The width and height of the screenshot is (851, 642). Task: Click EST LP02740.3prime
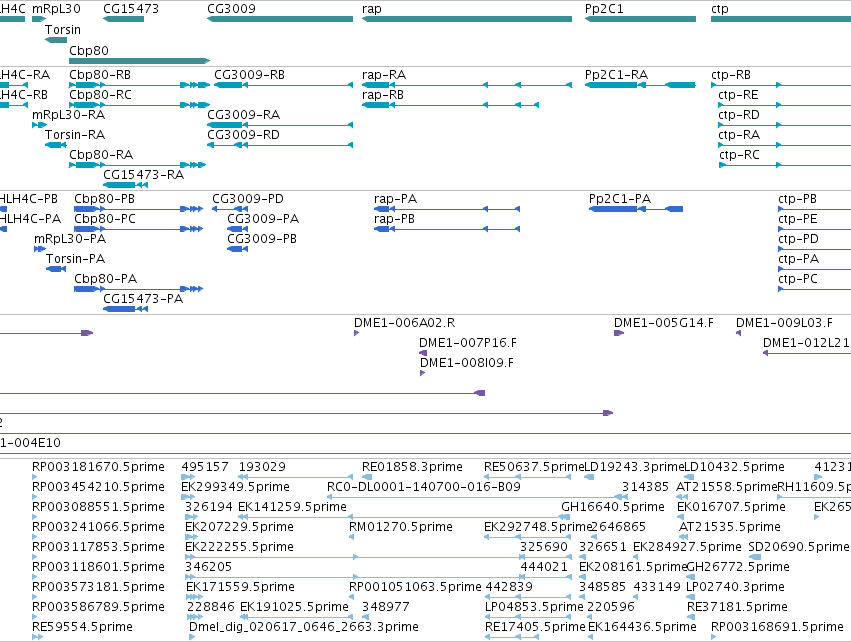click(x=735, y=587)
